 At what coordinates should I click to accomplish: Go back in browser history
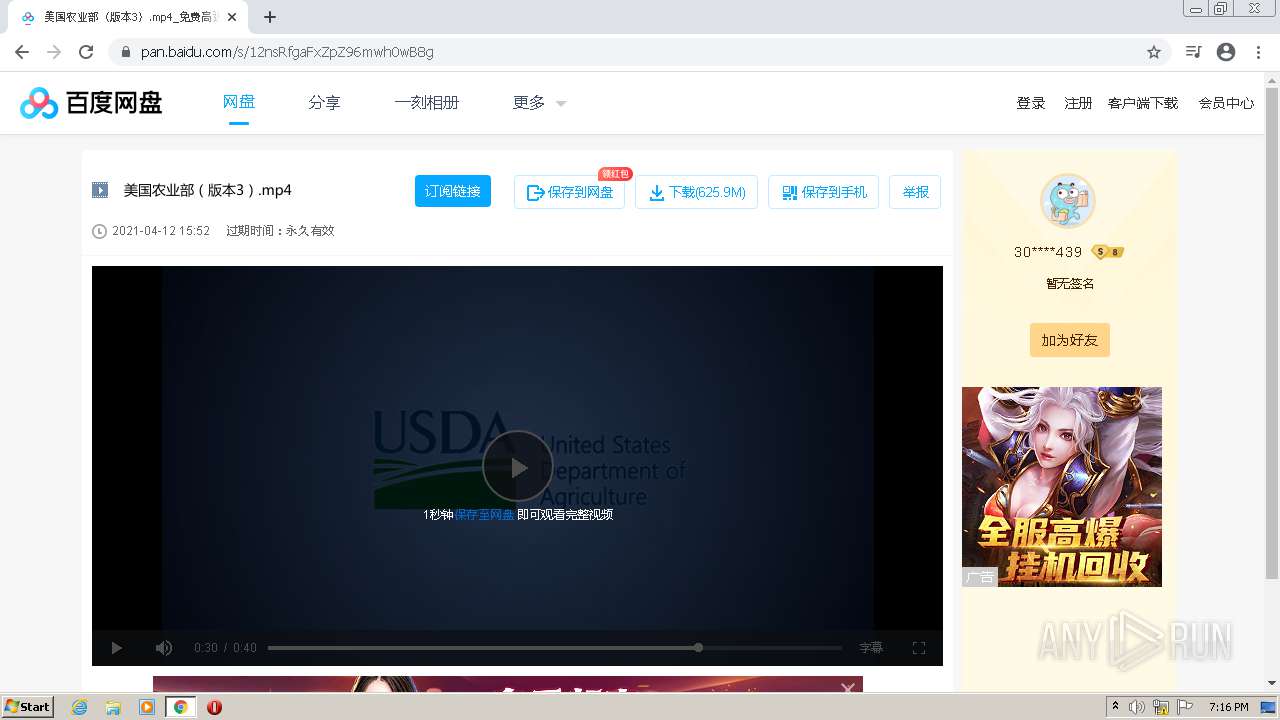[x=22, y=52]
